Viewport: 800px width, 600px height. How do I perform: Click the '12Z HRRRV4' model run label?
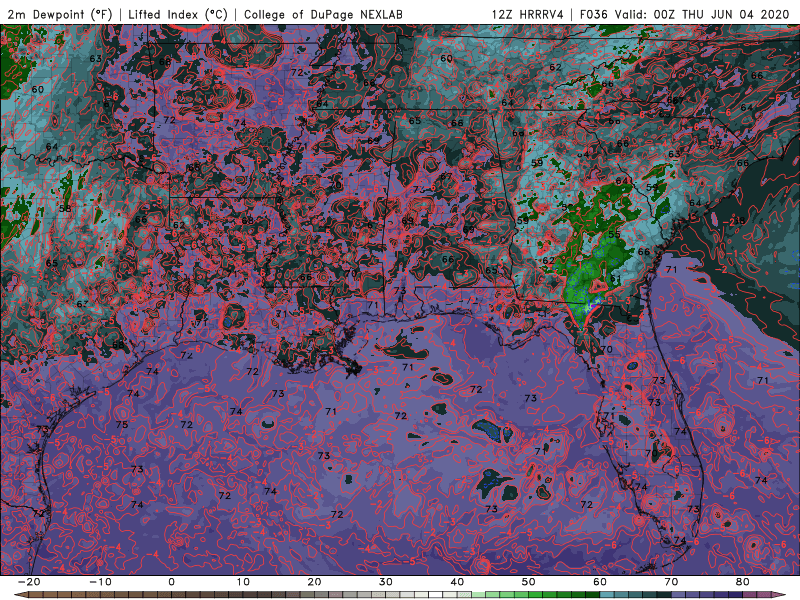pyautogui.click(x=528, y=14)
